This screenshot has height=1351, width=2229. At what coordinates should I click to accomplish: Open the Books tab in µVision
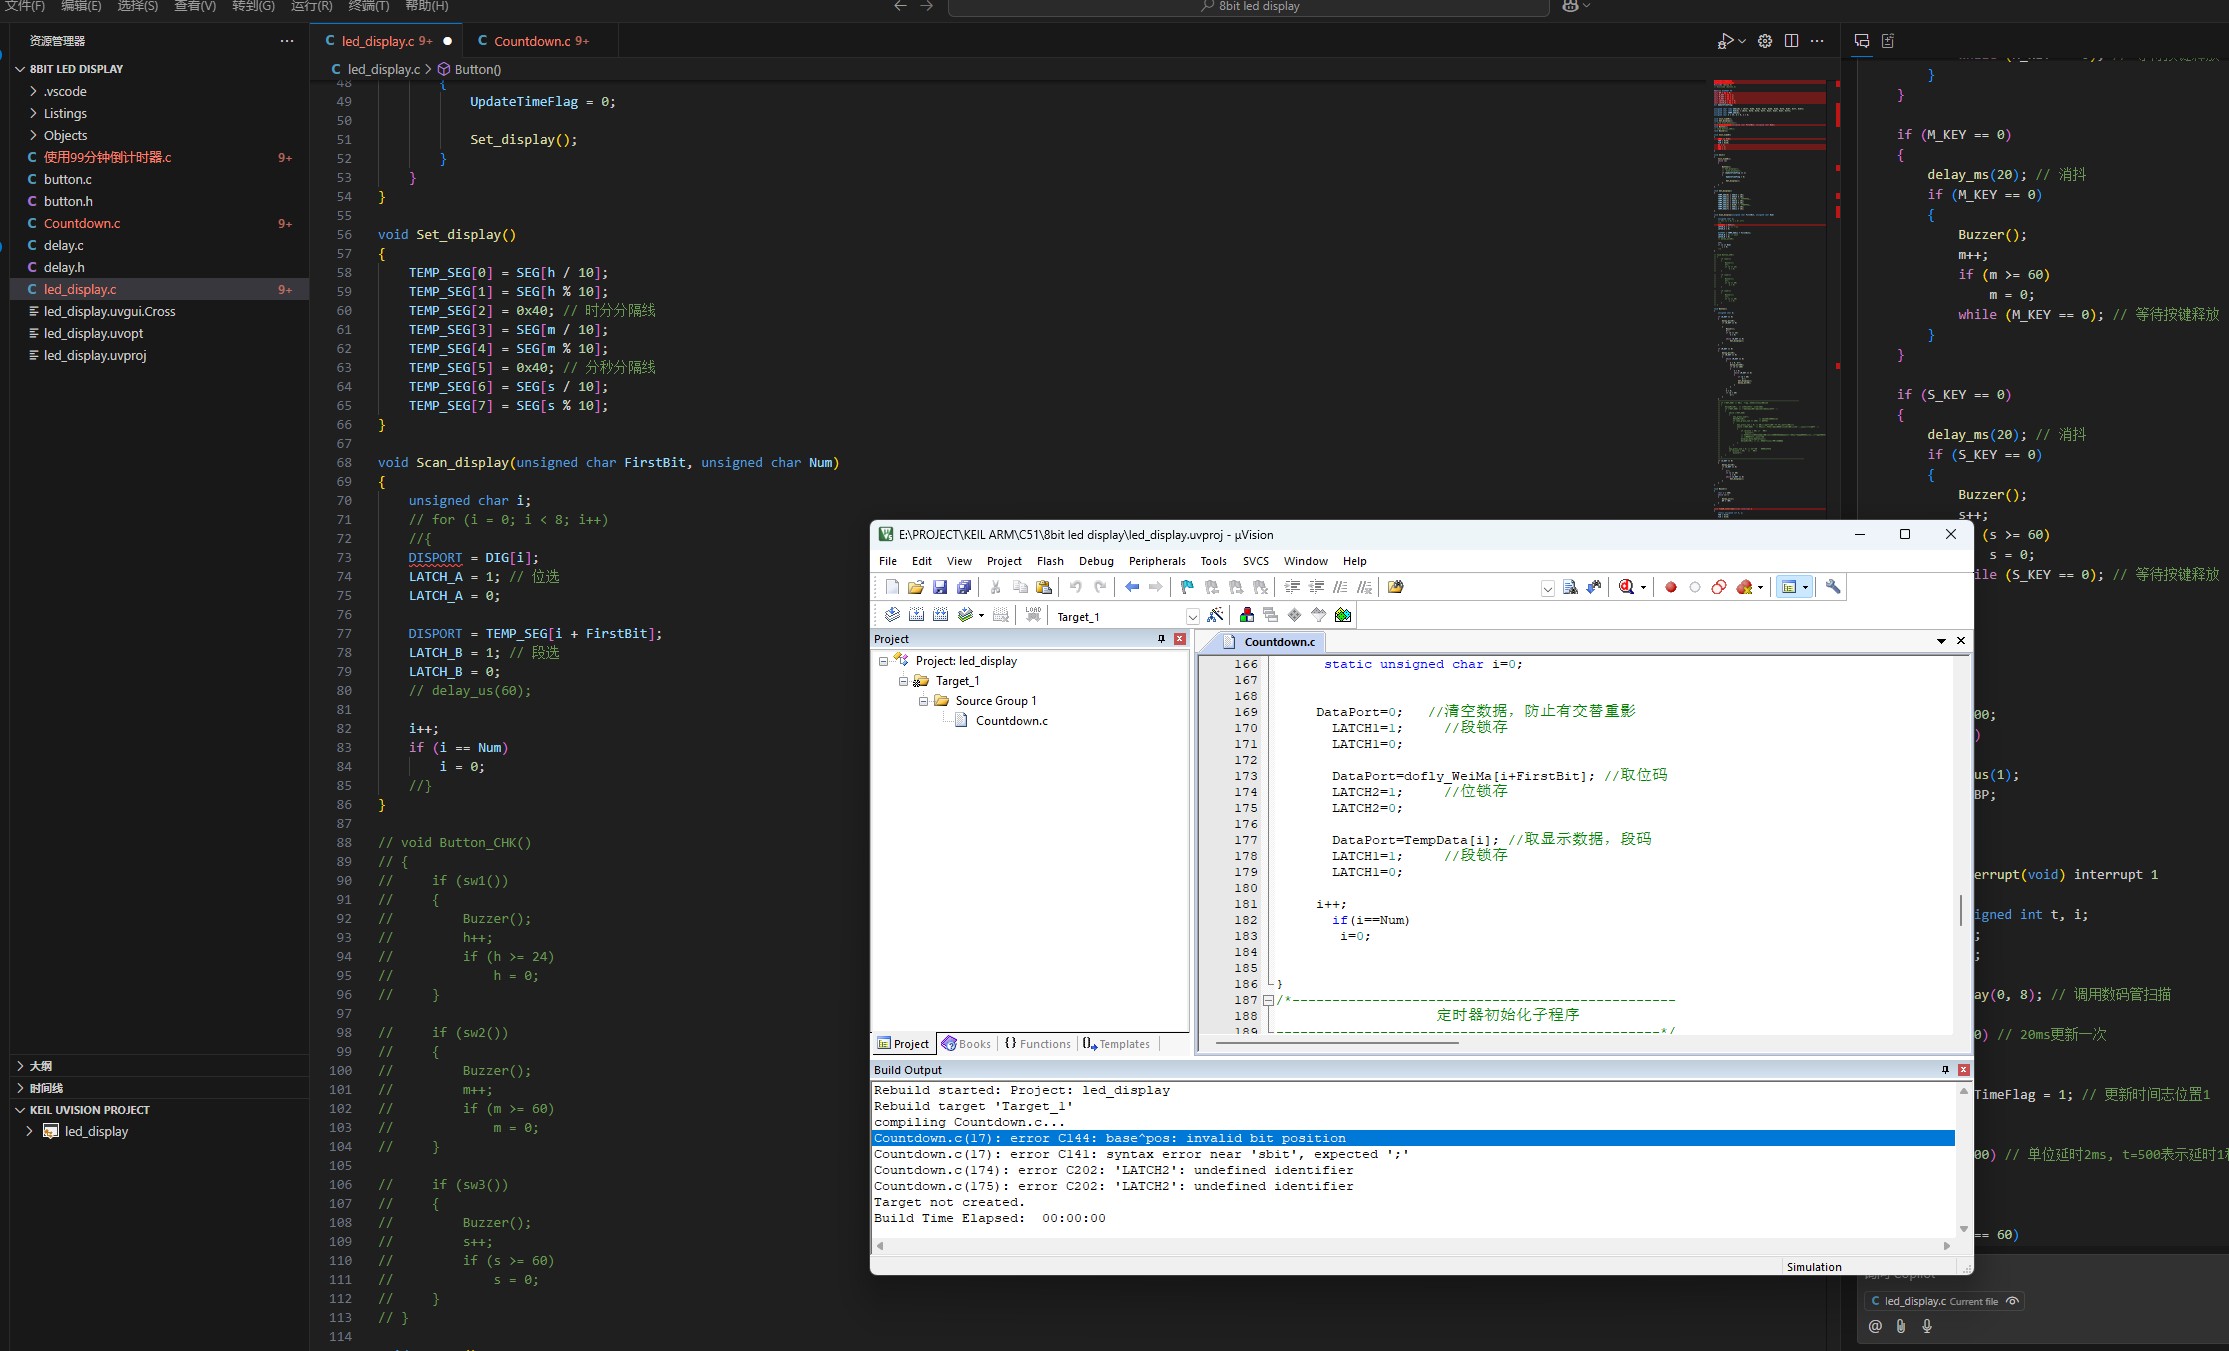click(x=966, y=1044)
